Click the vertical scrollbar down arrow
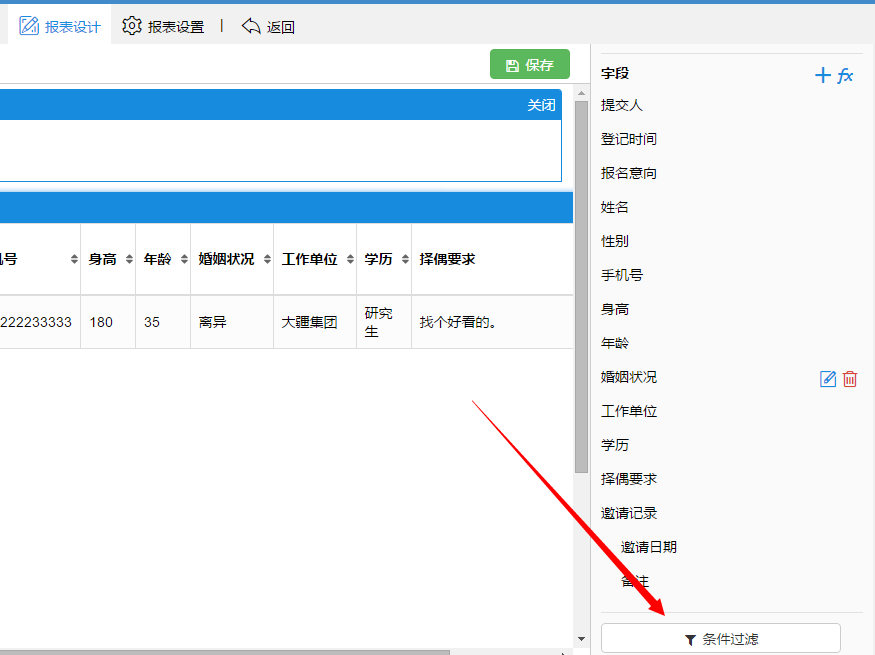This screenshot has width=875, height=655. pyautogui.click(x=581, y=639)
